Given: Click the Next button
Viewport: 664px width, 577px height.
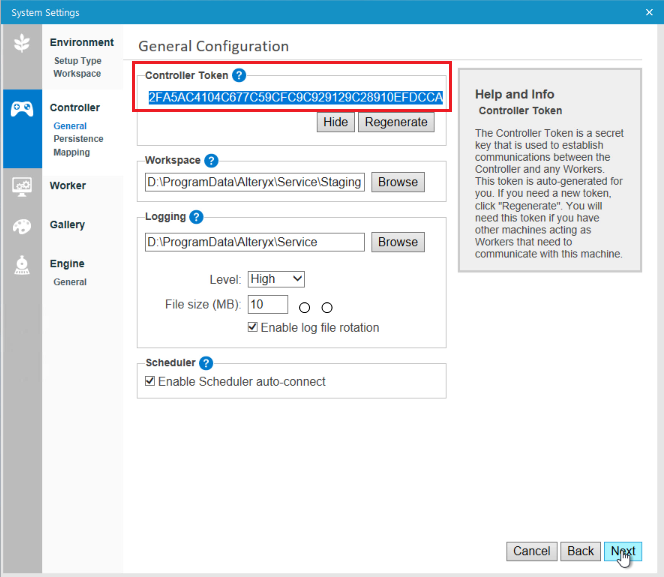Looking at the screenshot, I should (623, 551).
